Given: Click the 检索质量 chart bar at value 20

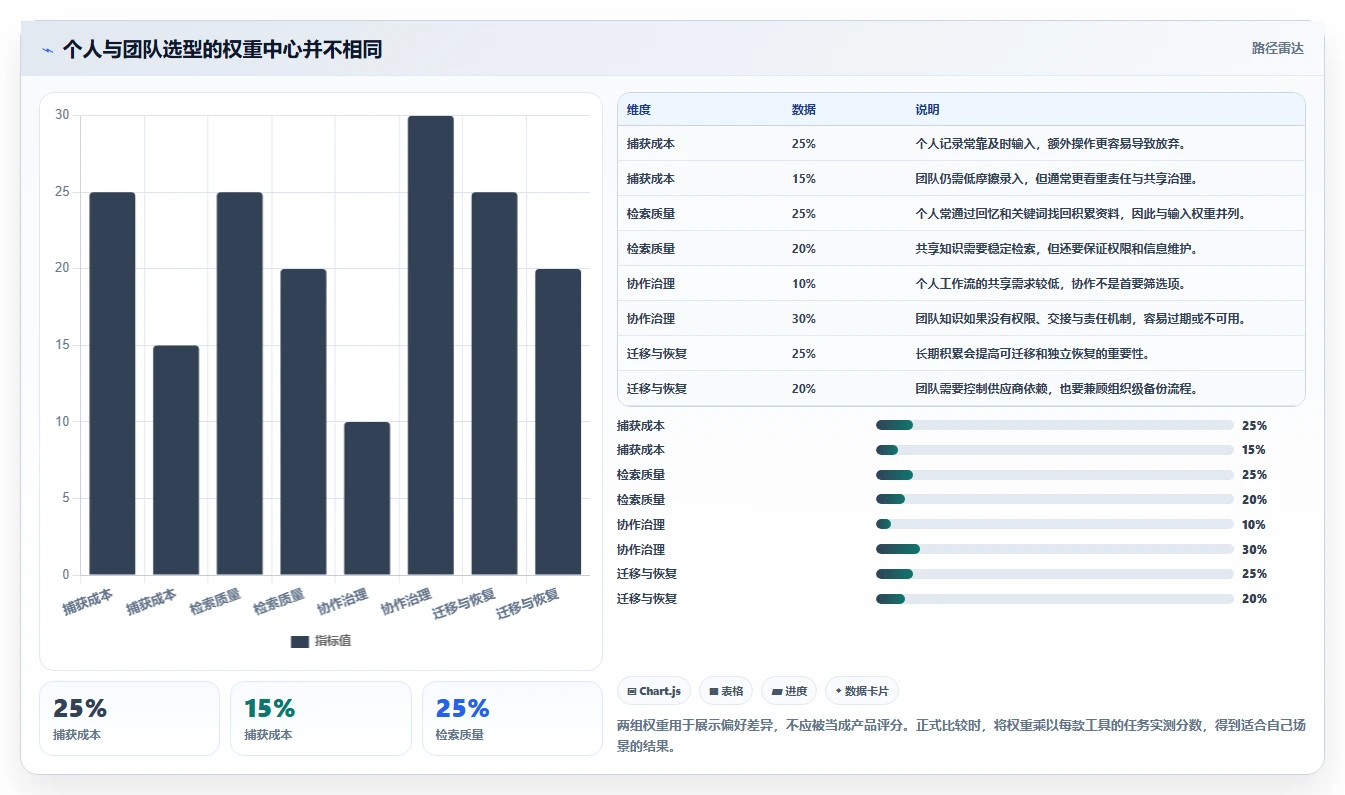Looking at the screenshot, I should point(303,422).
